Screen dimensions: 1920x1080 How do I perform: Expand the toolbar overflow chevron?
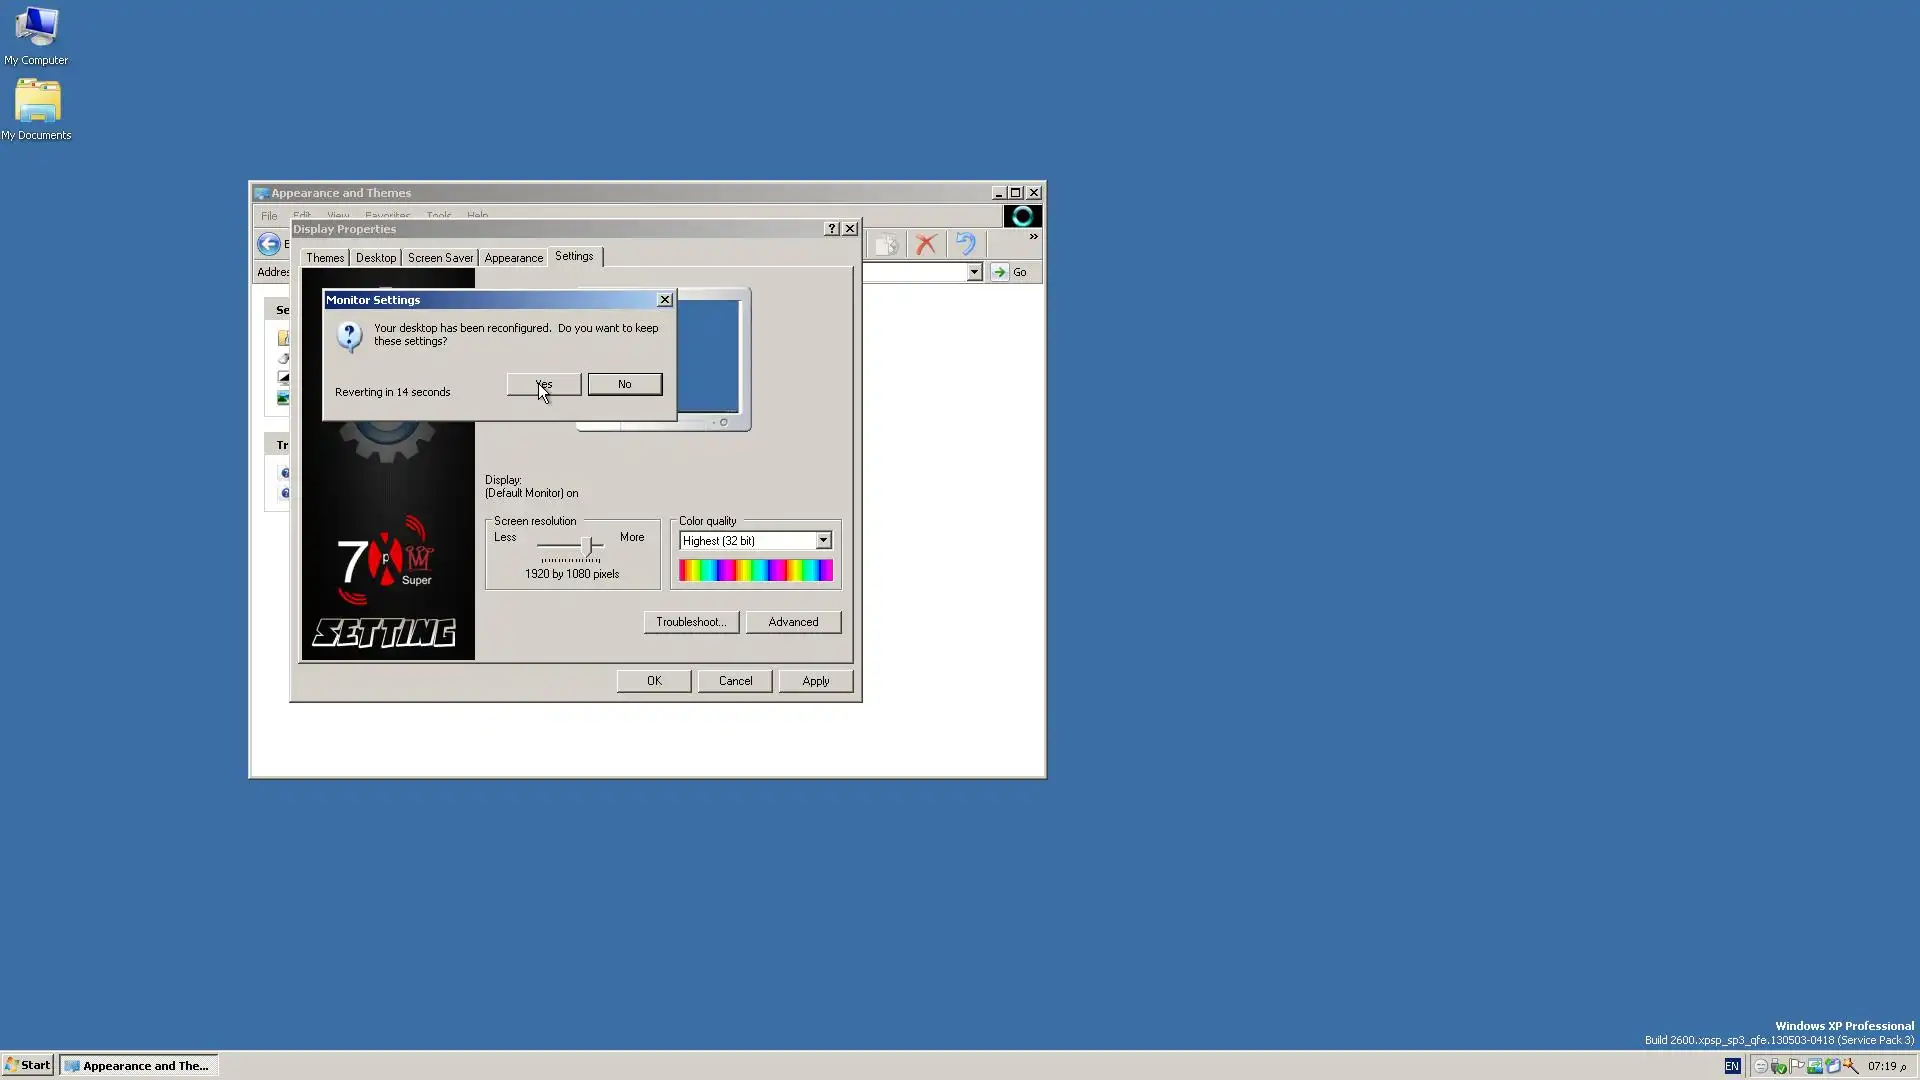coord(1033,237)
